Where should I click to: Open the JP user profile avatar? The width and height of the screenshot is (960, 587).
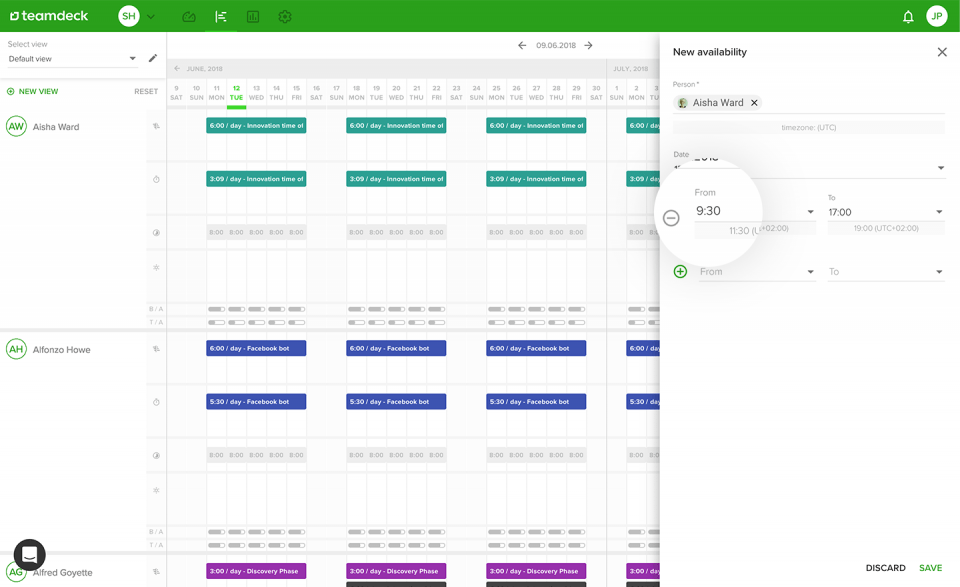click(937, 16)
